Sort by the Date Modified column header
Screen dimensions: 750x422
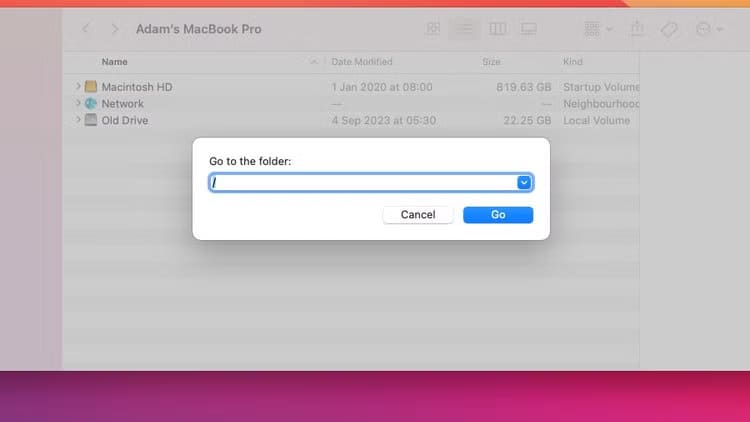[x=362, y=62]
